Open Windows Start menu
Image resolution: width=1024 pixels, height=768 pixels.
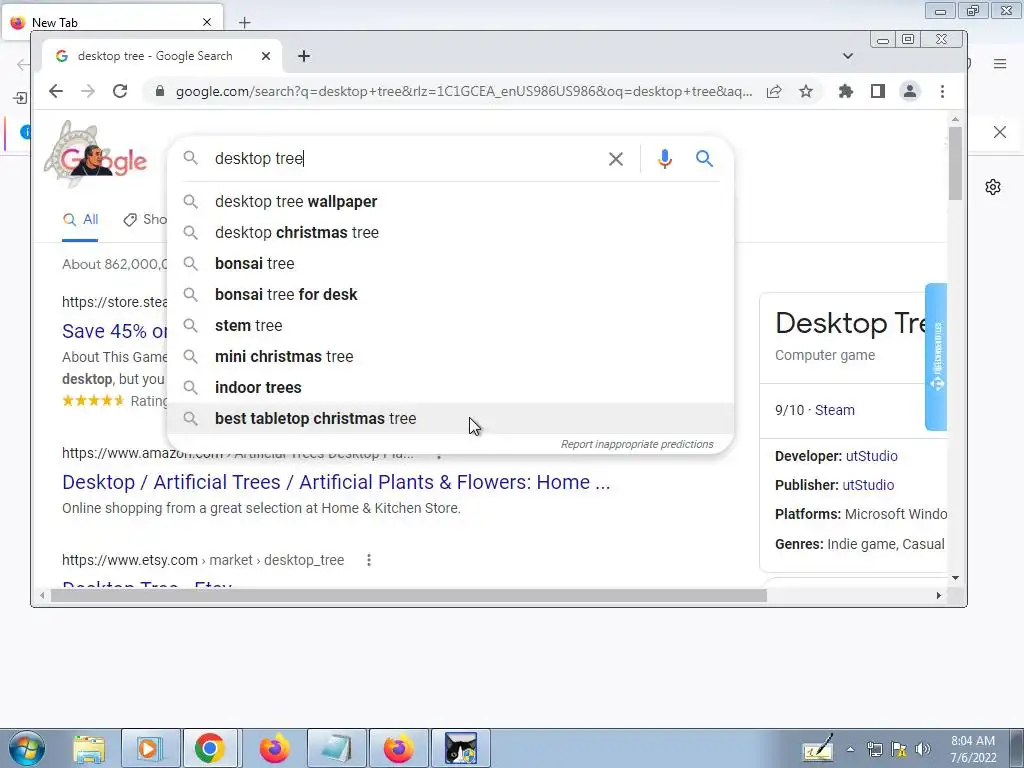(27, 748)
